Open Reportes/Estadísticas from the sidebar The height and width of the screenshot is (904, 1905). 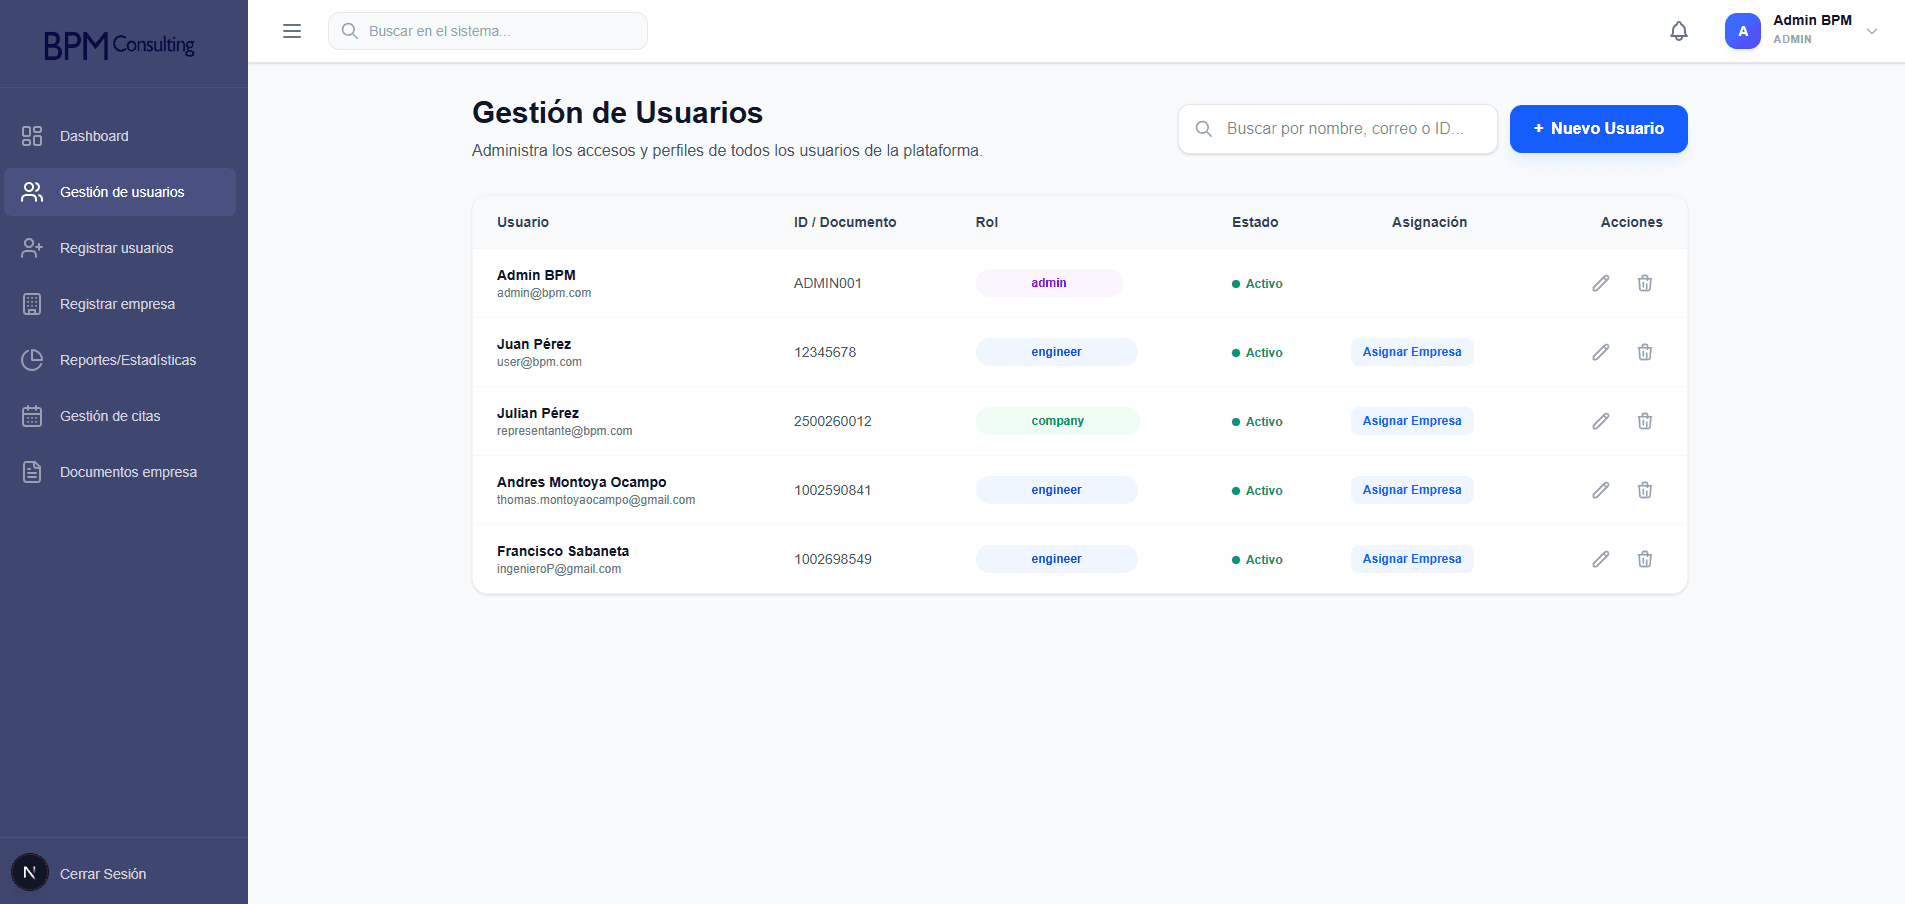(127, 359)
